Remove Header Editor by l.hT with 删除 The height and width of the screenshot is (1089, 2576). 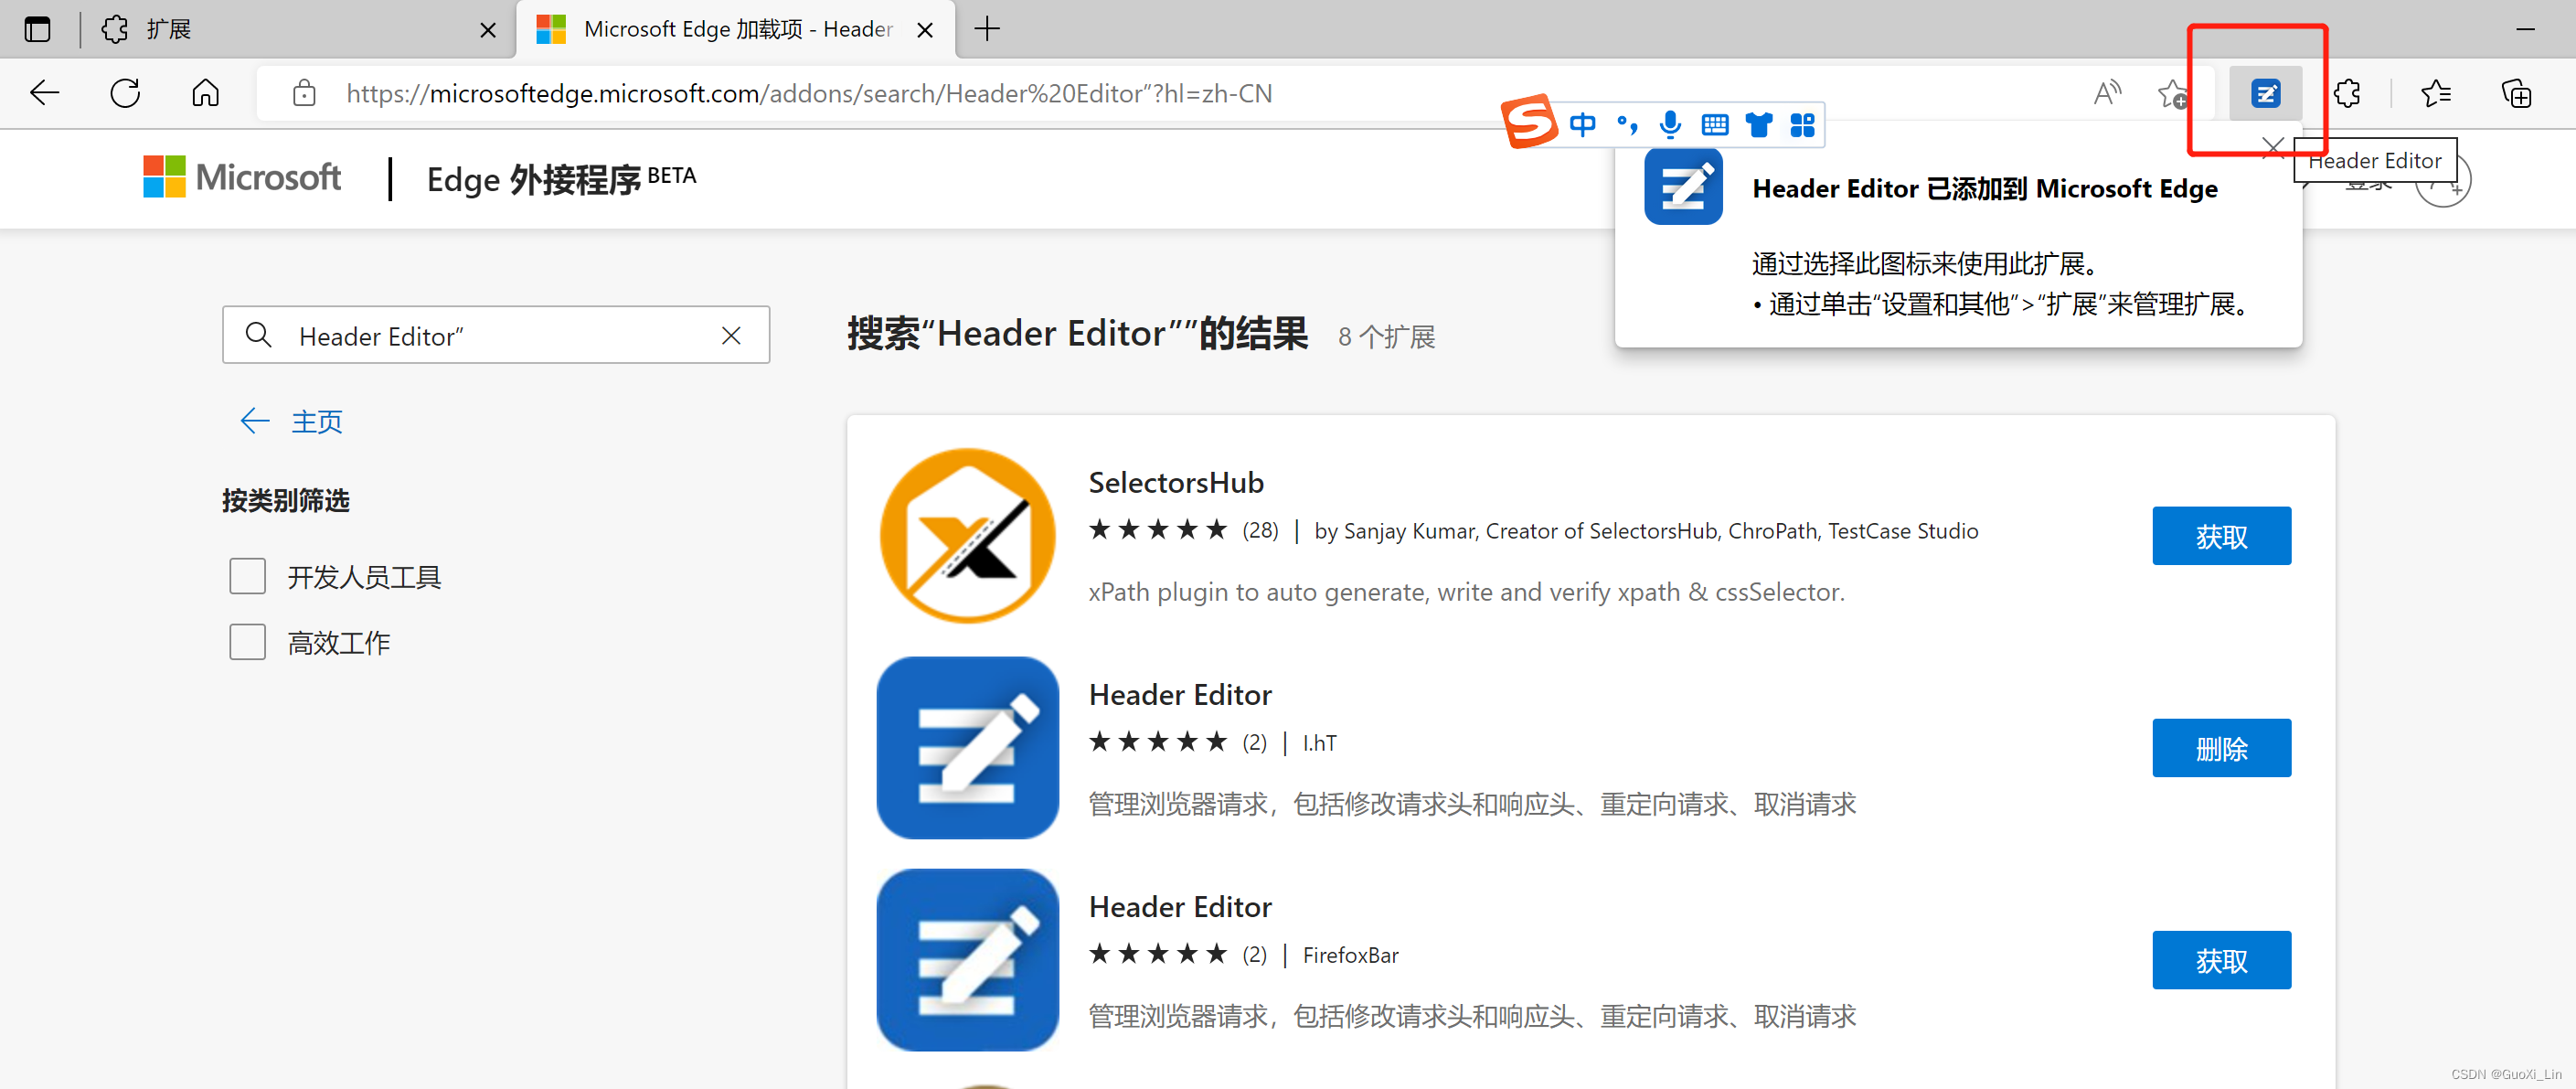click(2221, 748)
